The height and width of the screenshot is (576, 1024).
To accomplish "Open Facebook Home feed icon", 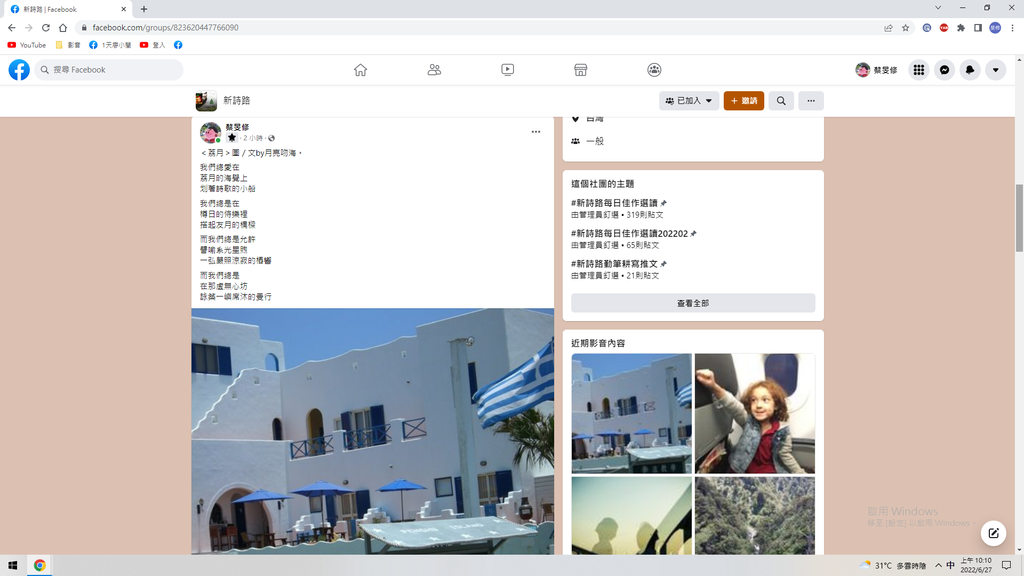I will 360,70.
